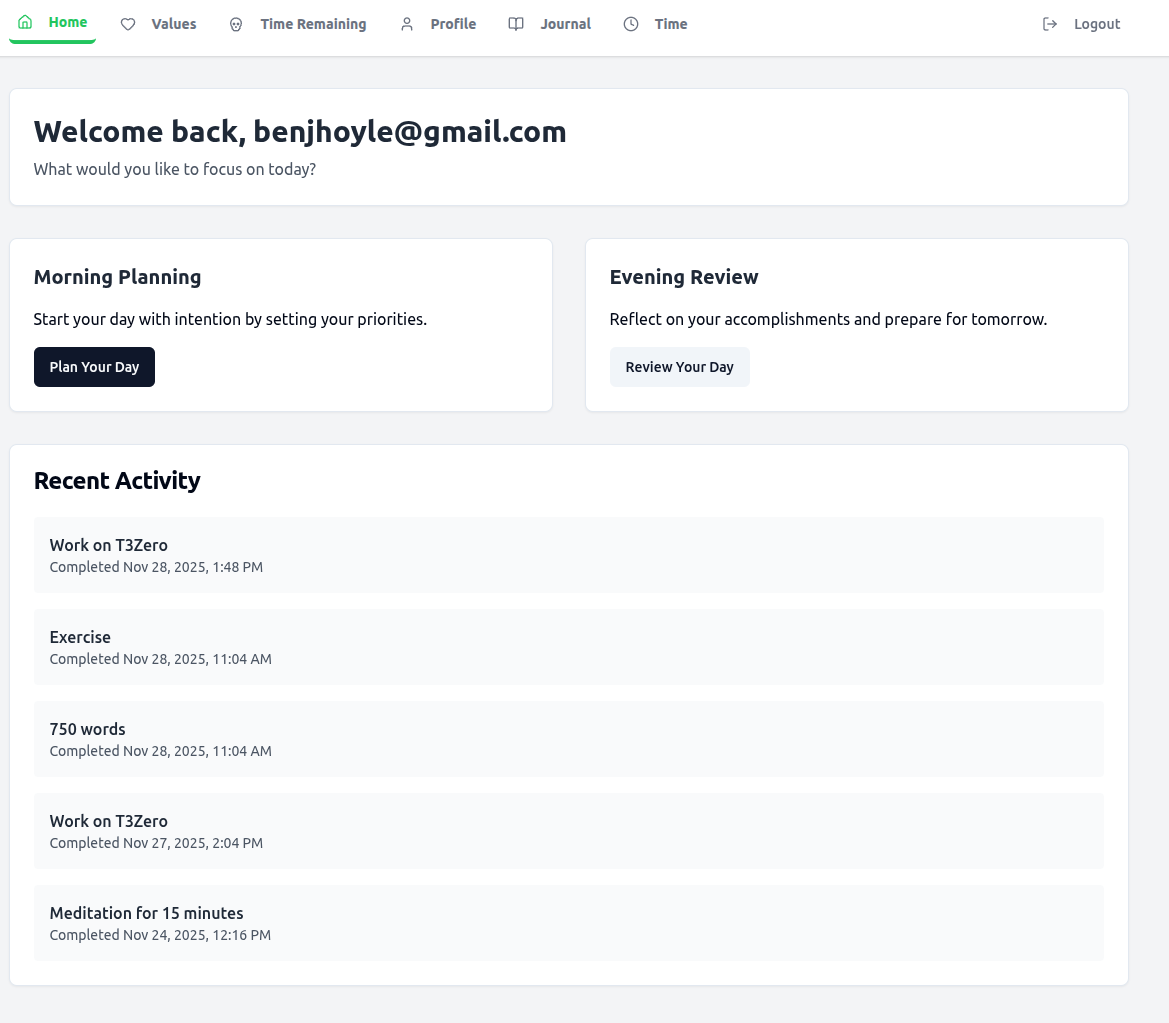This screenshot has height=1023, width=1169.
Task: Select Work on T3Zero from Nov 28
Action: 568,555
